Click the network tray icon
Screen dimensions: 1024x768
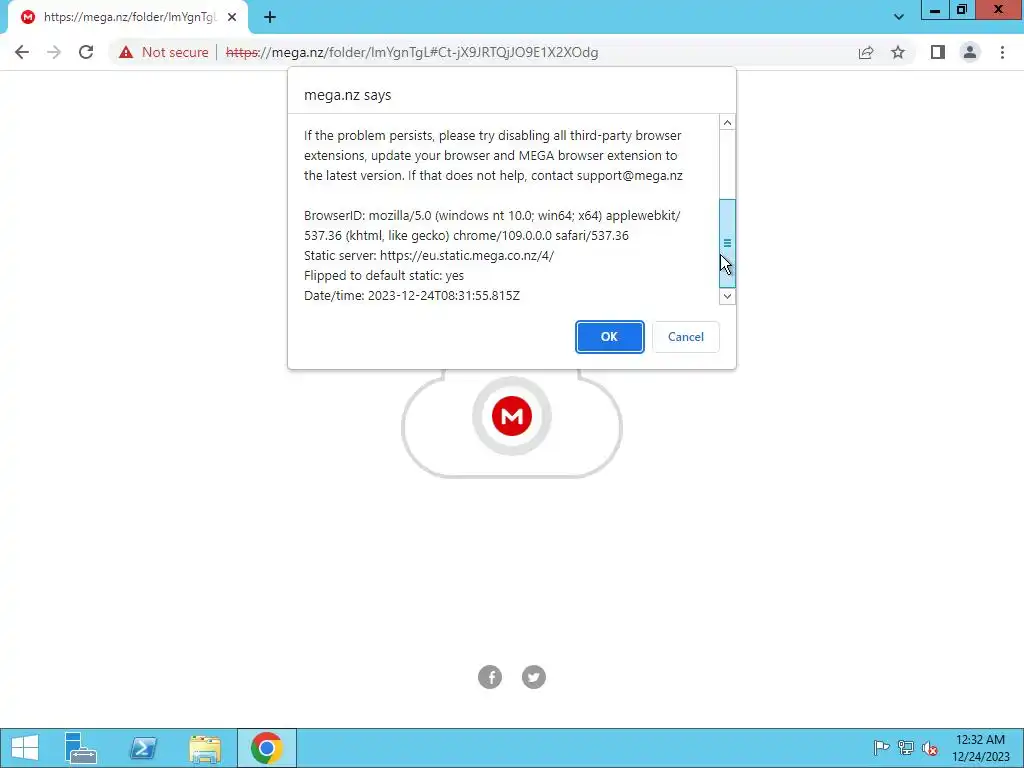[906, 748]
